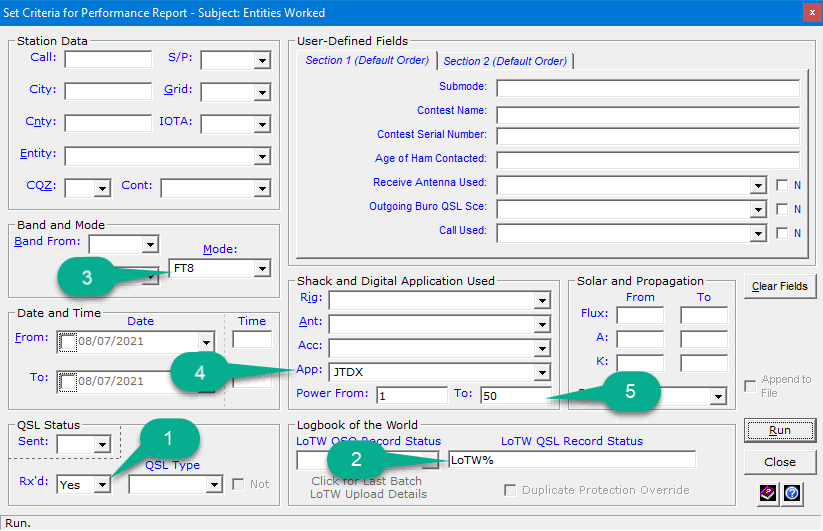Expand the Receive Antenna Used dropdown
The image size is (823, 531).
tap(758, 185)
